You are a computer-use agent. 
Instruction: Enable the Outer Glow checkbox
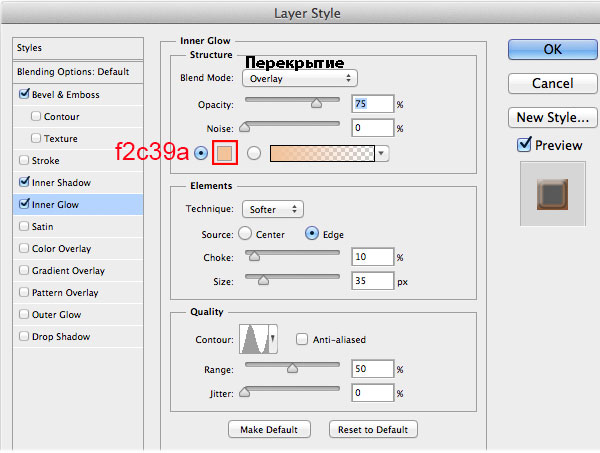[24, 314]
